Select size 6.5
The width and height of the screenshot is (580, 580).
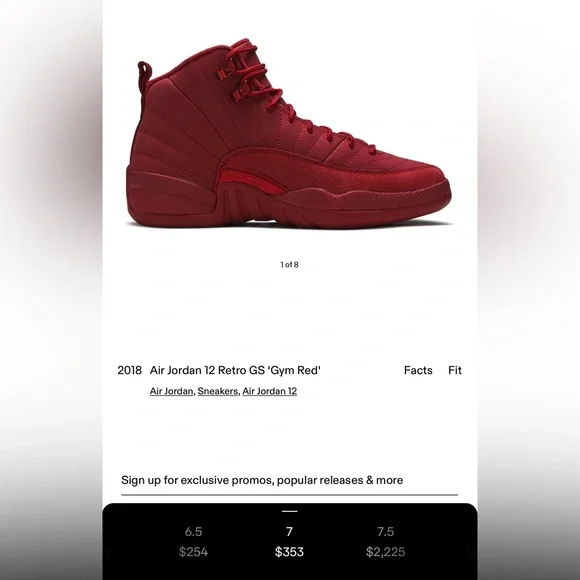coord(193,532)
